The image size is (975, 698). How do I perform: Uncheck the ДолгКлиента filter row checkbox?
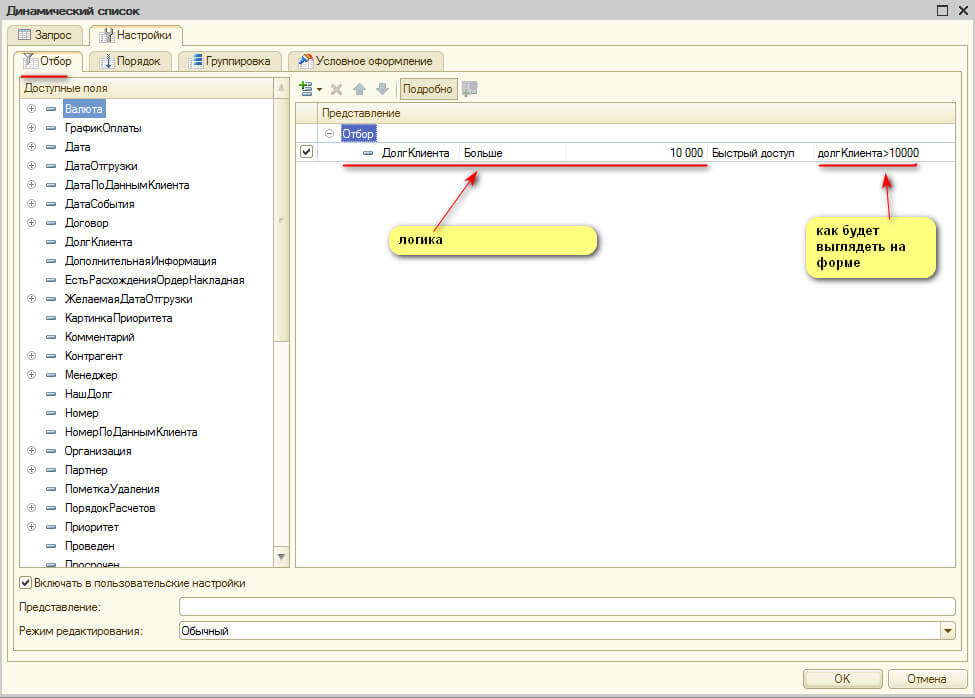pos(307,152)
